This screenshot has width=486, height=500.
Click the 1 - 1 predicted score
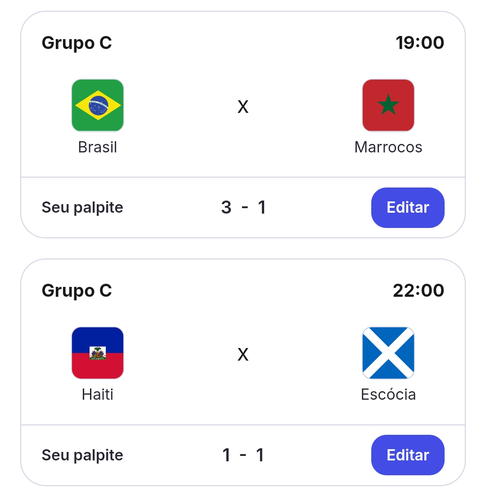click(243, 455)
